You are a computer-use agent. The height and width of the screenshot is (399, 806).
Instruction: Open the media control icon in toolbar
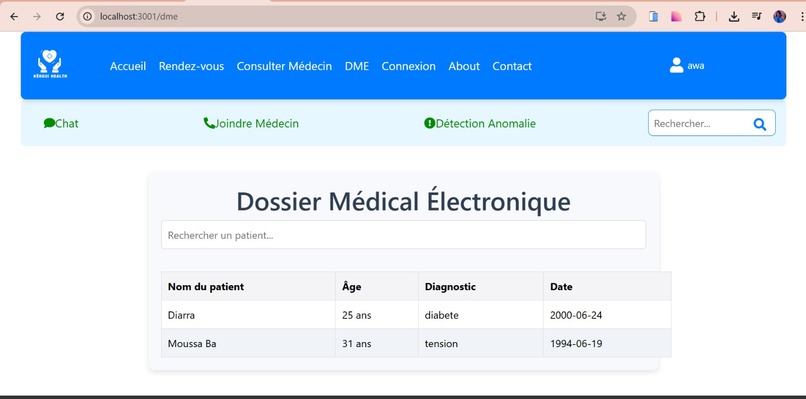(757, 16)
